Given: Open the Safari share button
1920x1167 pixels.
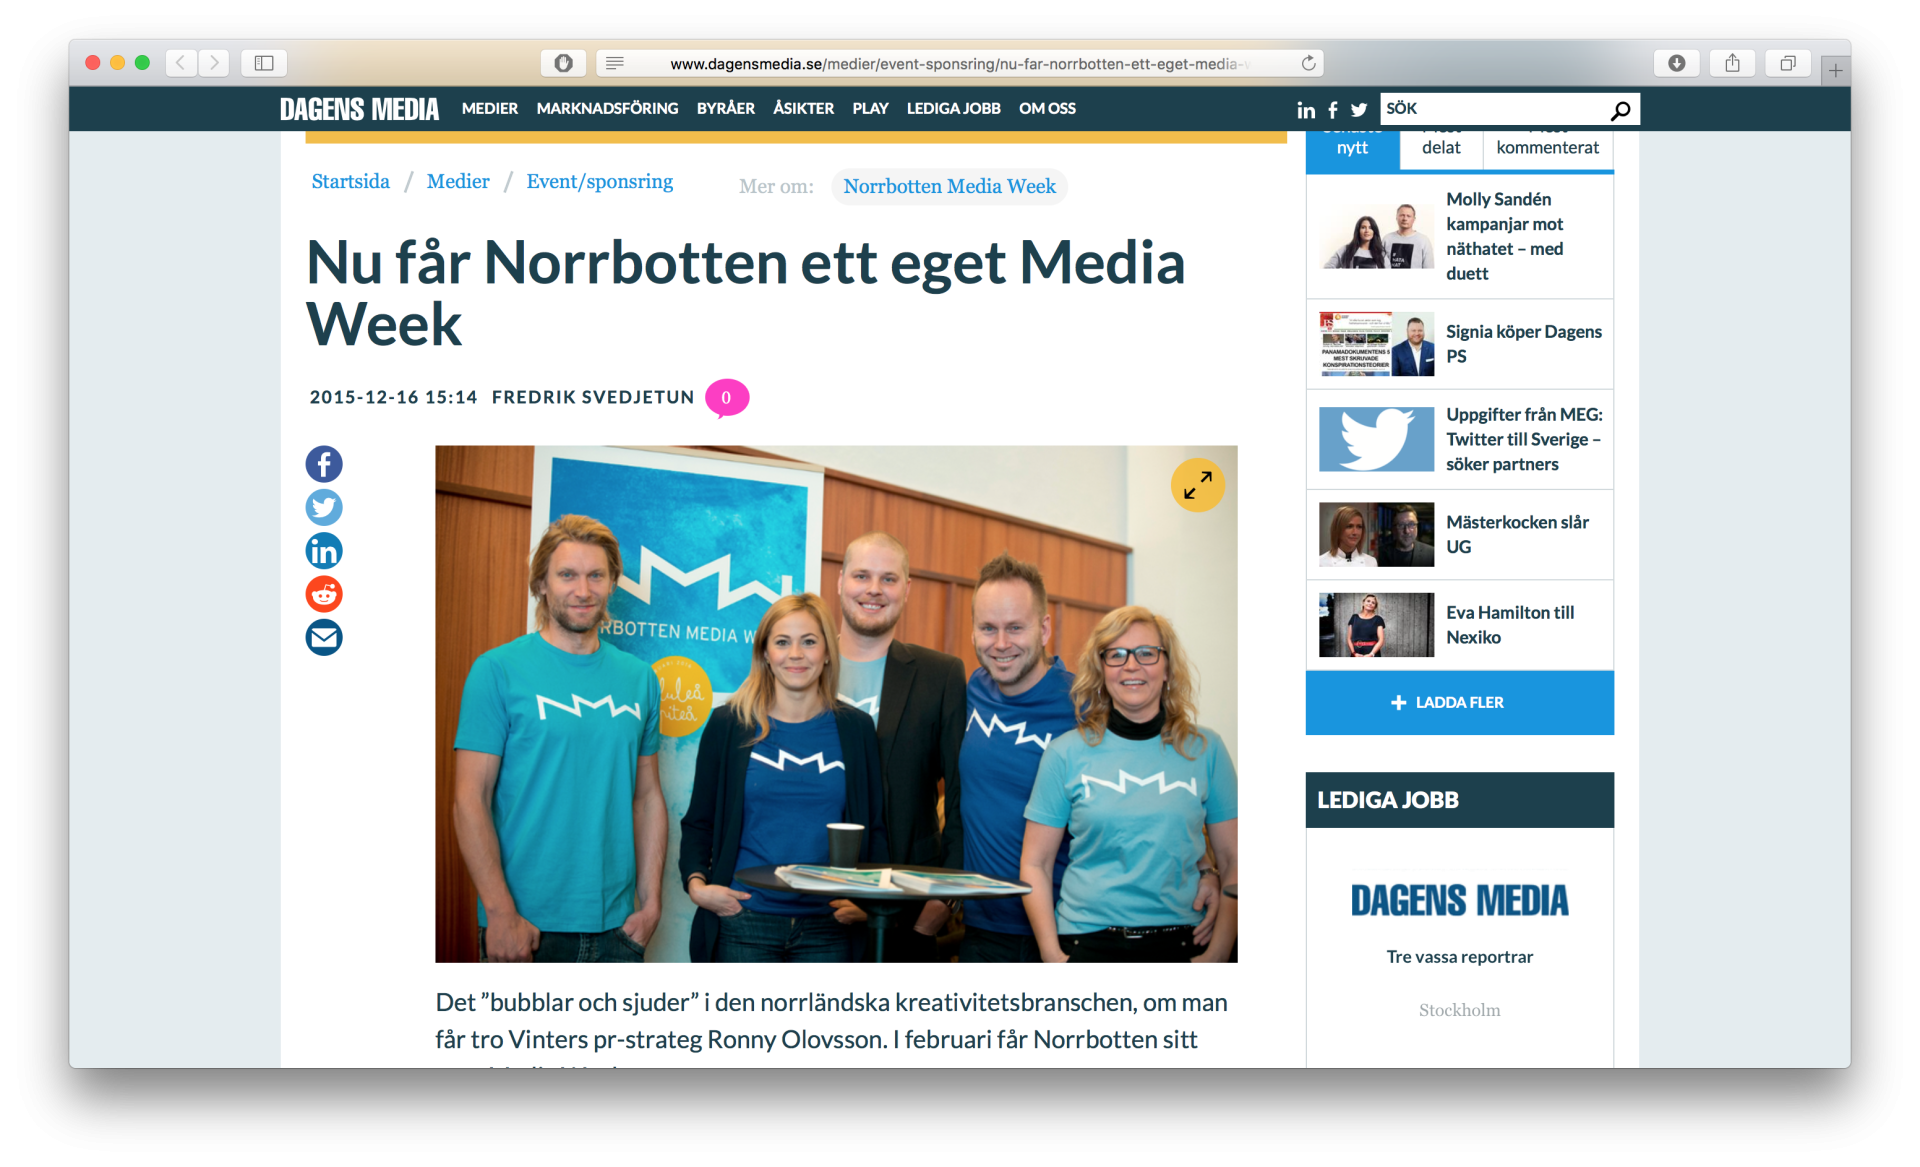Looking at the screenshot, I should (x=1732, y=63).
